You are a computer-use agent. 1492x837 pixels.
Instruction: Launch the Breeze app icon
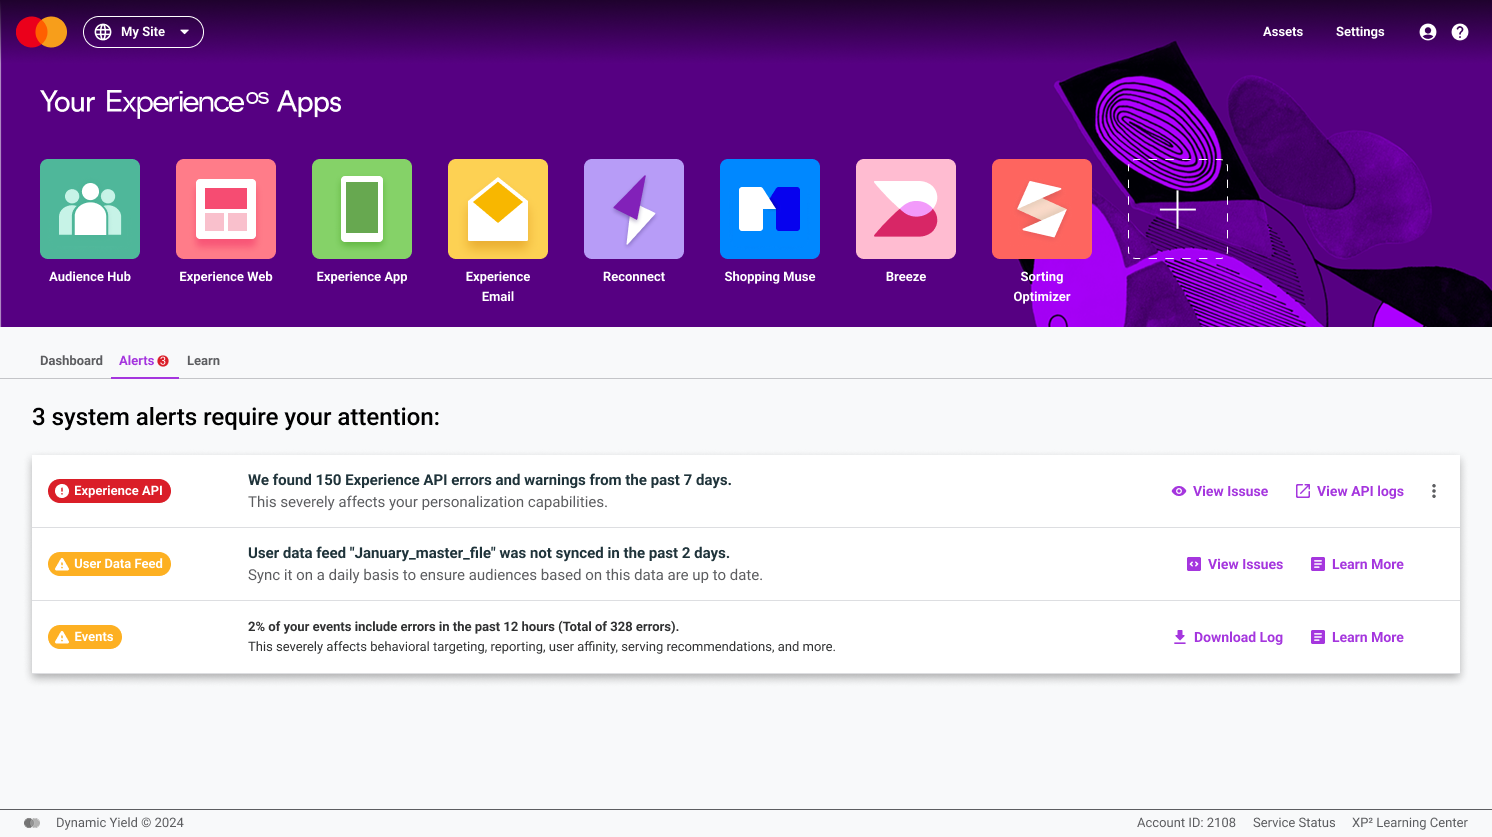point(906,209)
